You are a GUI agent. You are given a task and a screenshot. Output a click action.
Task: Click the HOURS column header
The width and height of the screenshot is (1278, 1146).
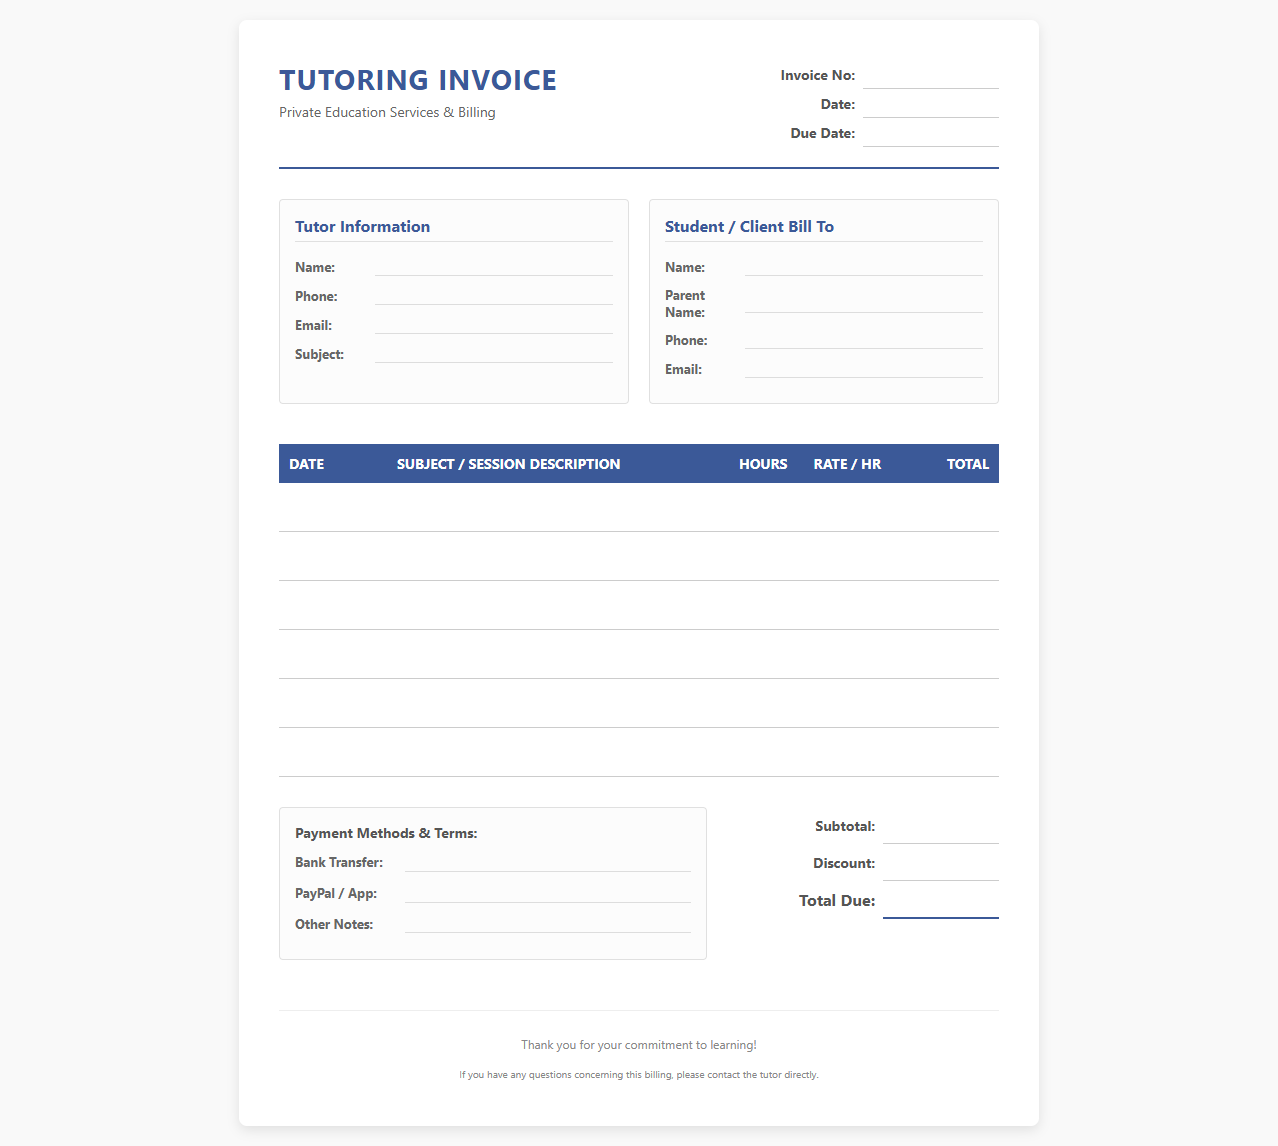(x=763, y=464)
